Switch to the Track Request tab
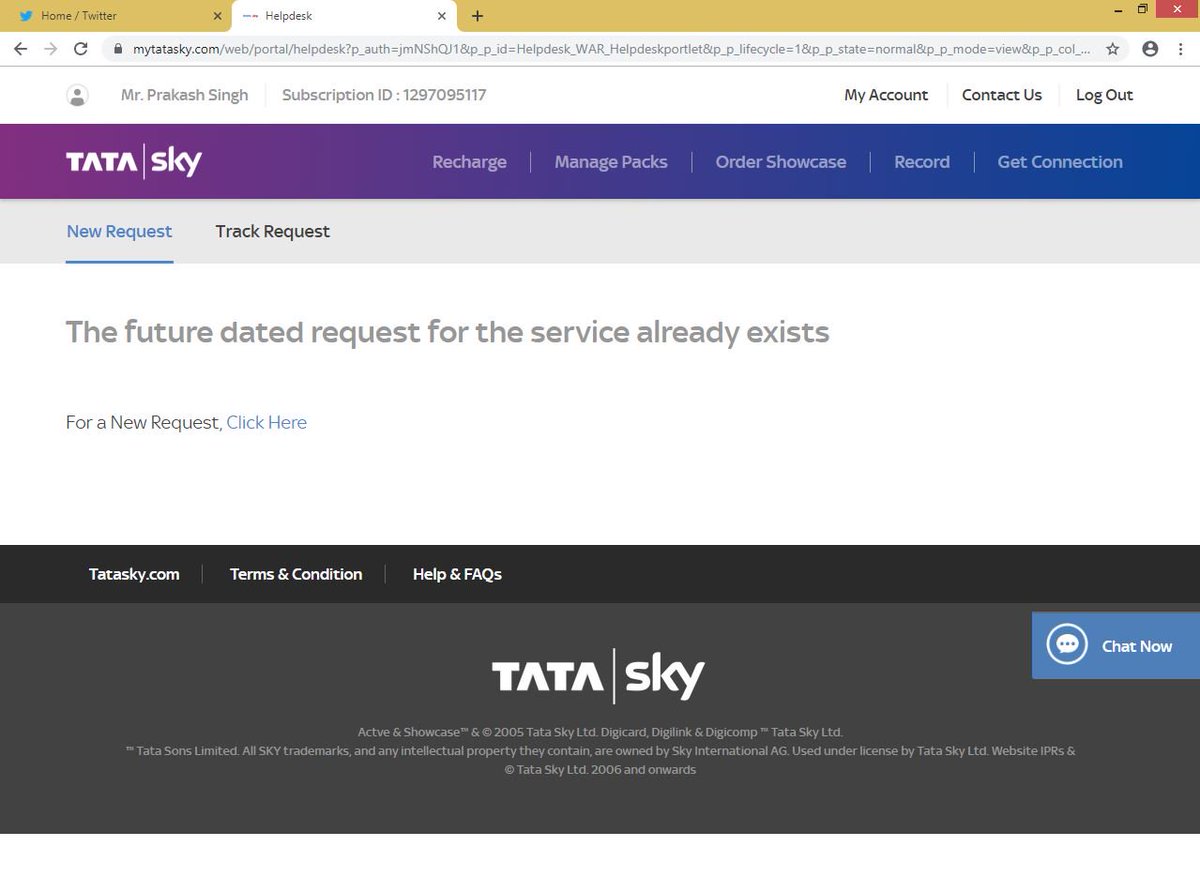The height and width of the screenshot is (892, 1200). pyautogui.click(x=272, y=231)
